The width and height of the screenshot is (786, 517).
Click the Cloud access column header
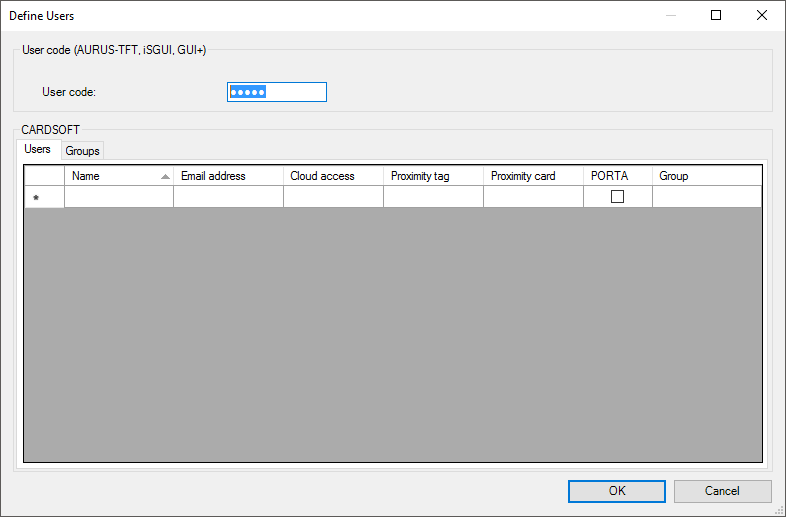tap(333, 176)
